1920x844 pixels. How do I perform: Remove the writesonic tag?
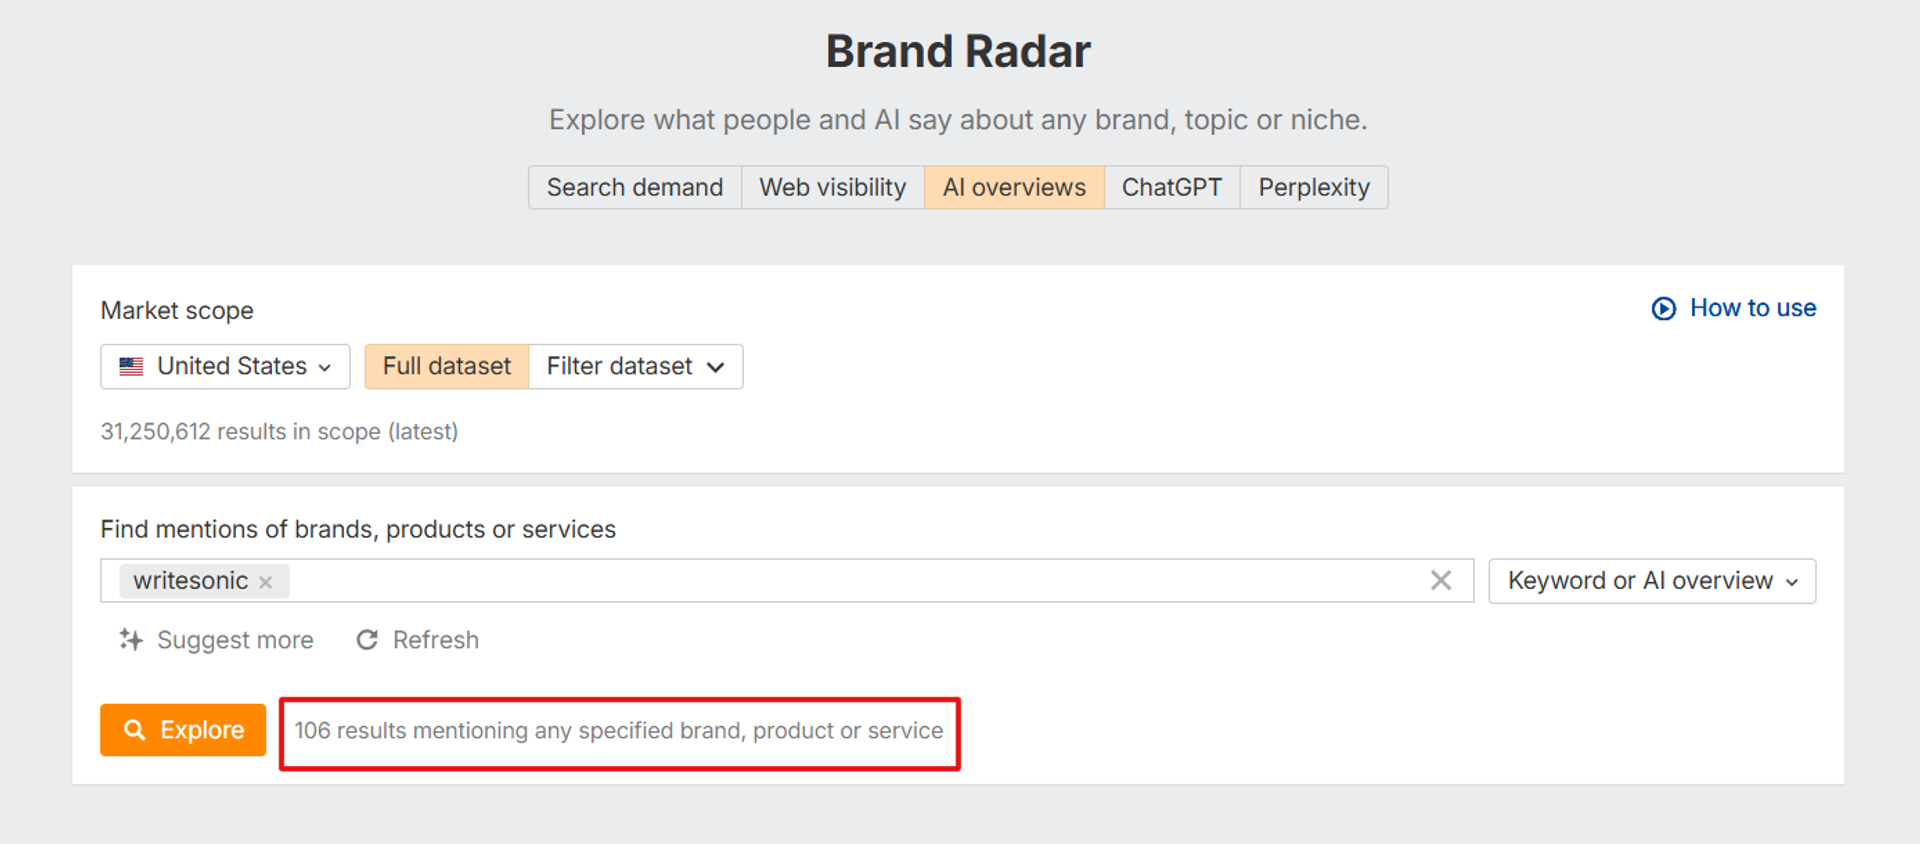click(265, 582)
